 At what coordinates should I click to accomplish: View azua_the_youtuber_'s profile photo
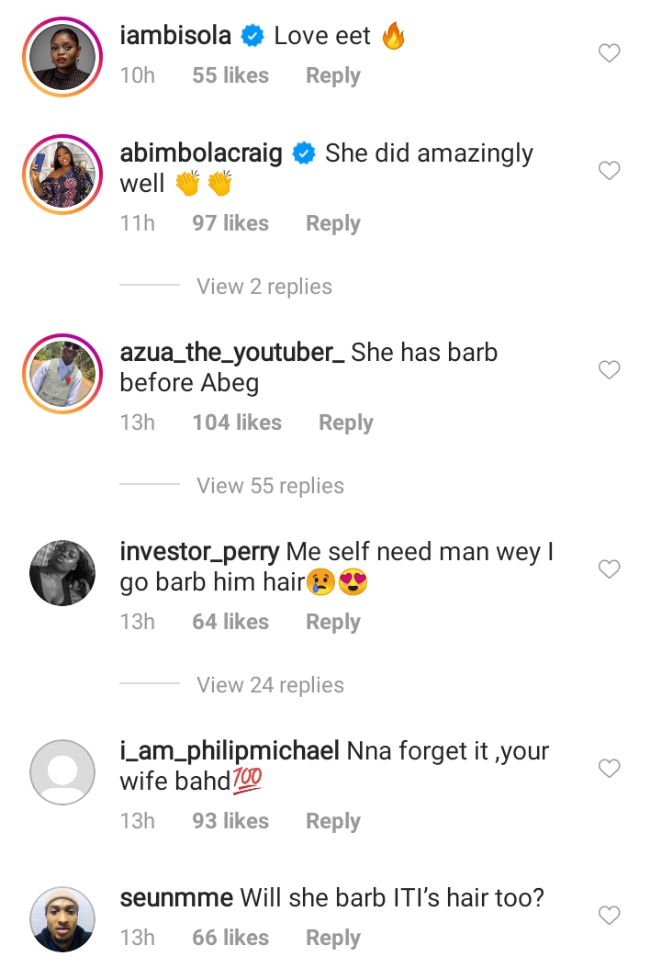click(62, 370)
